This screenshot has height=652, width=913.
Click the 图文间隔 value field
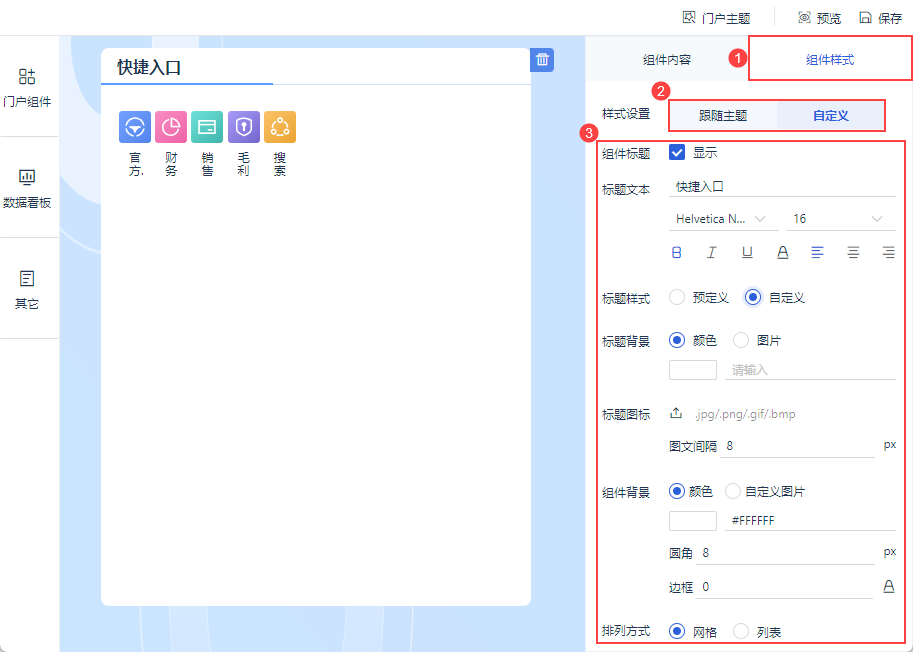[x=797, y=446]
